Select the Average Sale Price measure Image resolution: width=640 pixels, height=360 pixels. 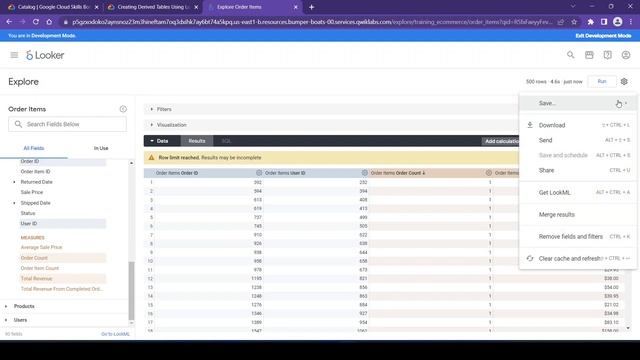[x=41, y=247]
